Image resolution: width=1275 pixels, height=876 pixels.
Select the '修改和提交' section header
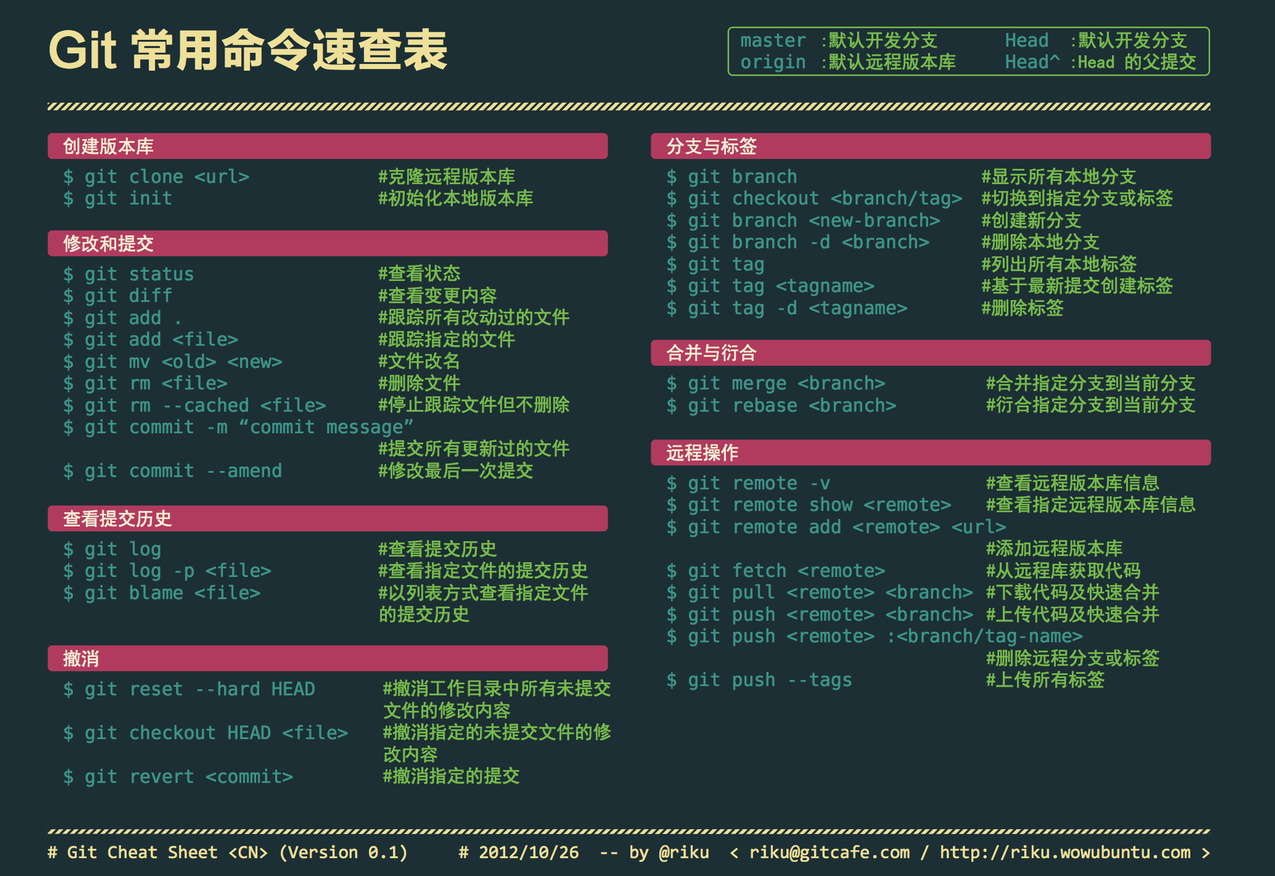(327, 244)
